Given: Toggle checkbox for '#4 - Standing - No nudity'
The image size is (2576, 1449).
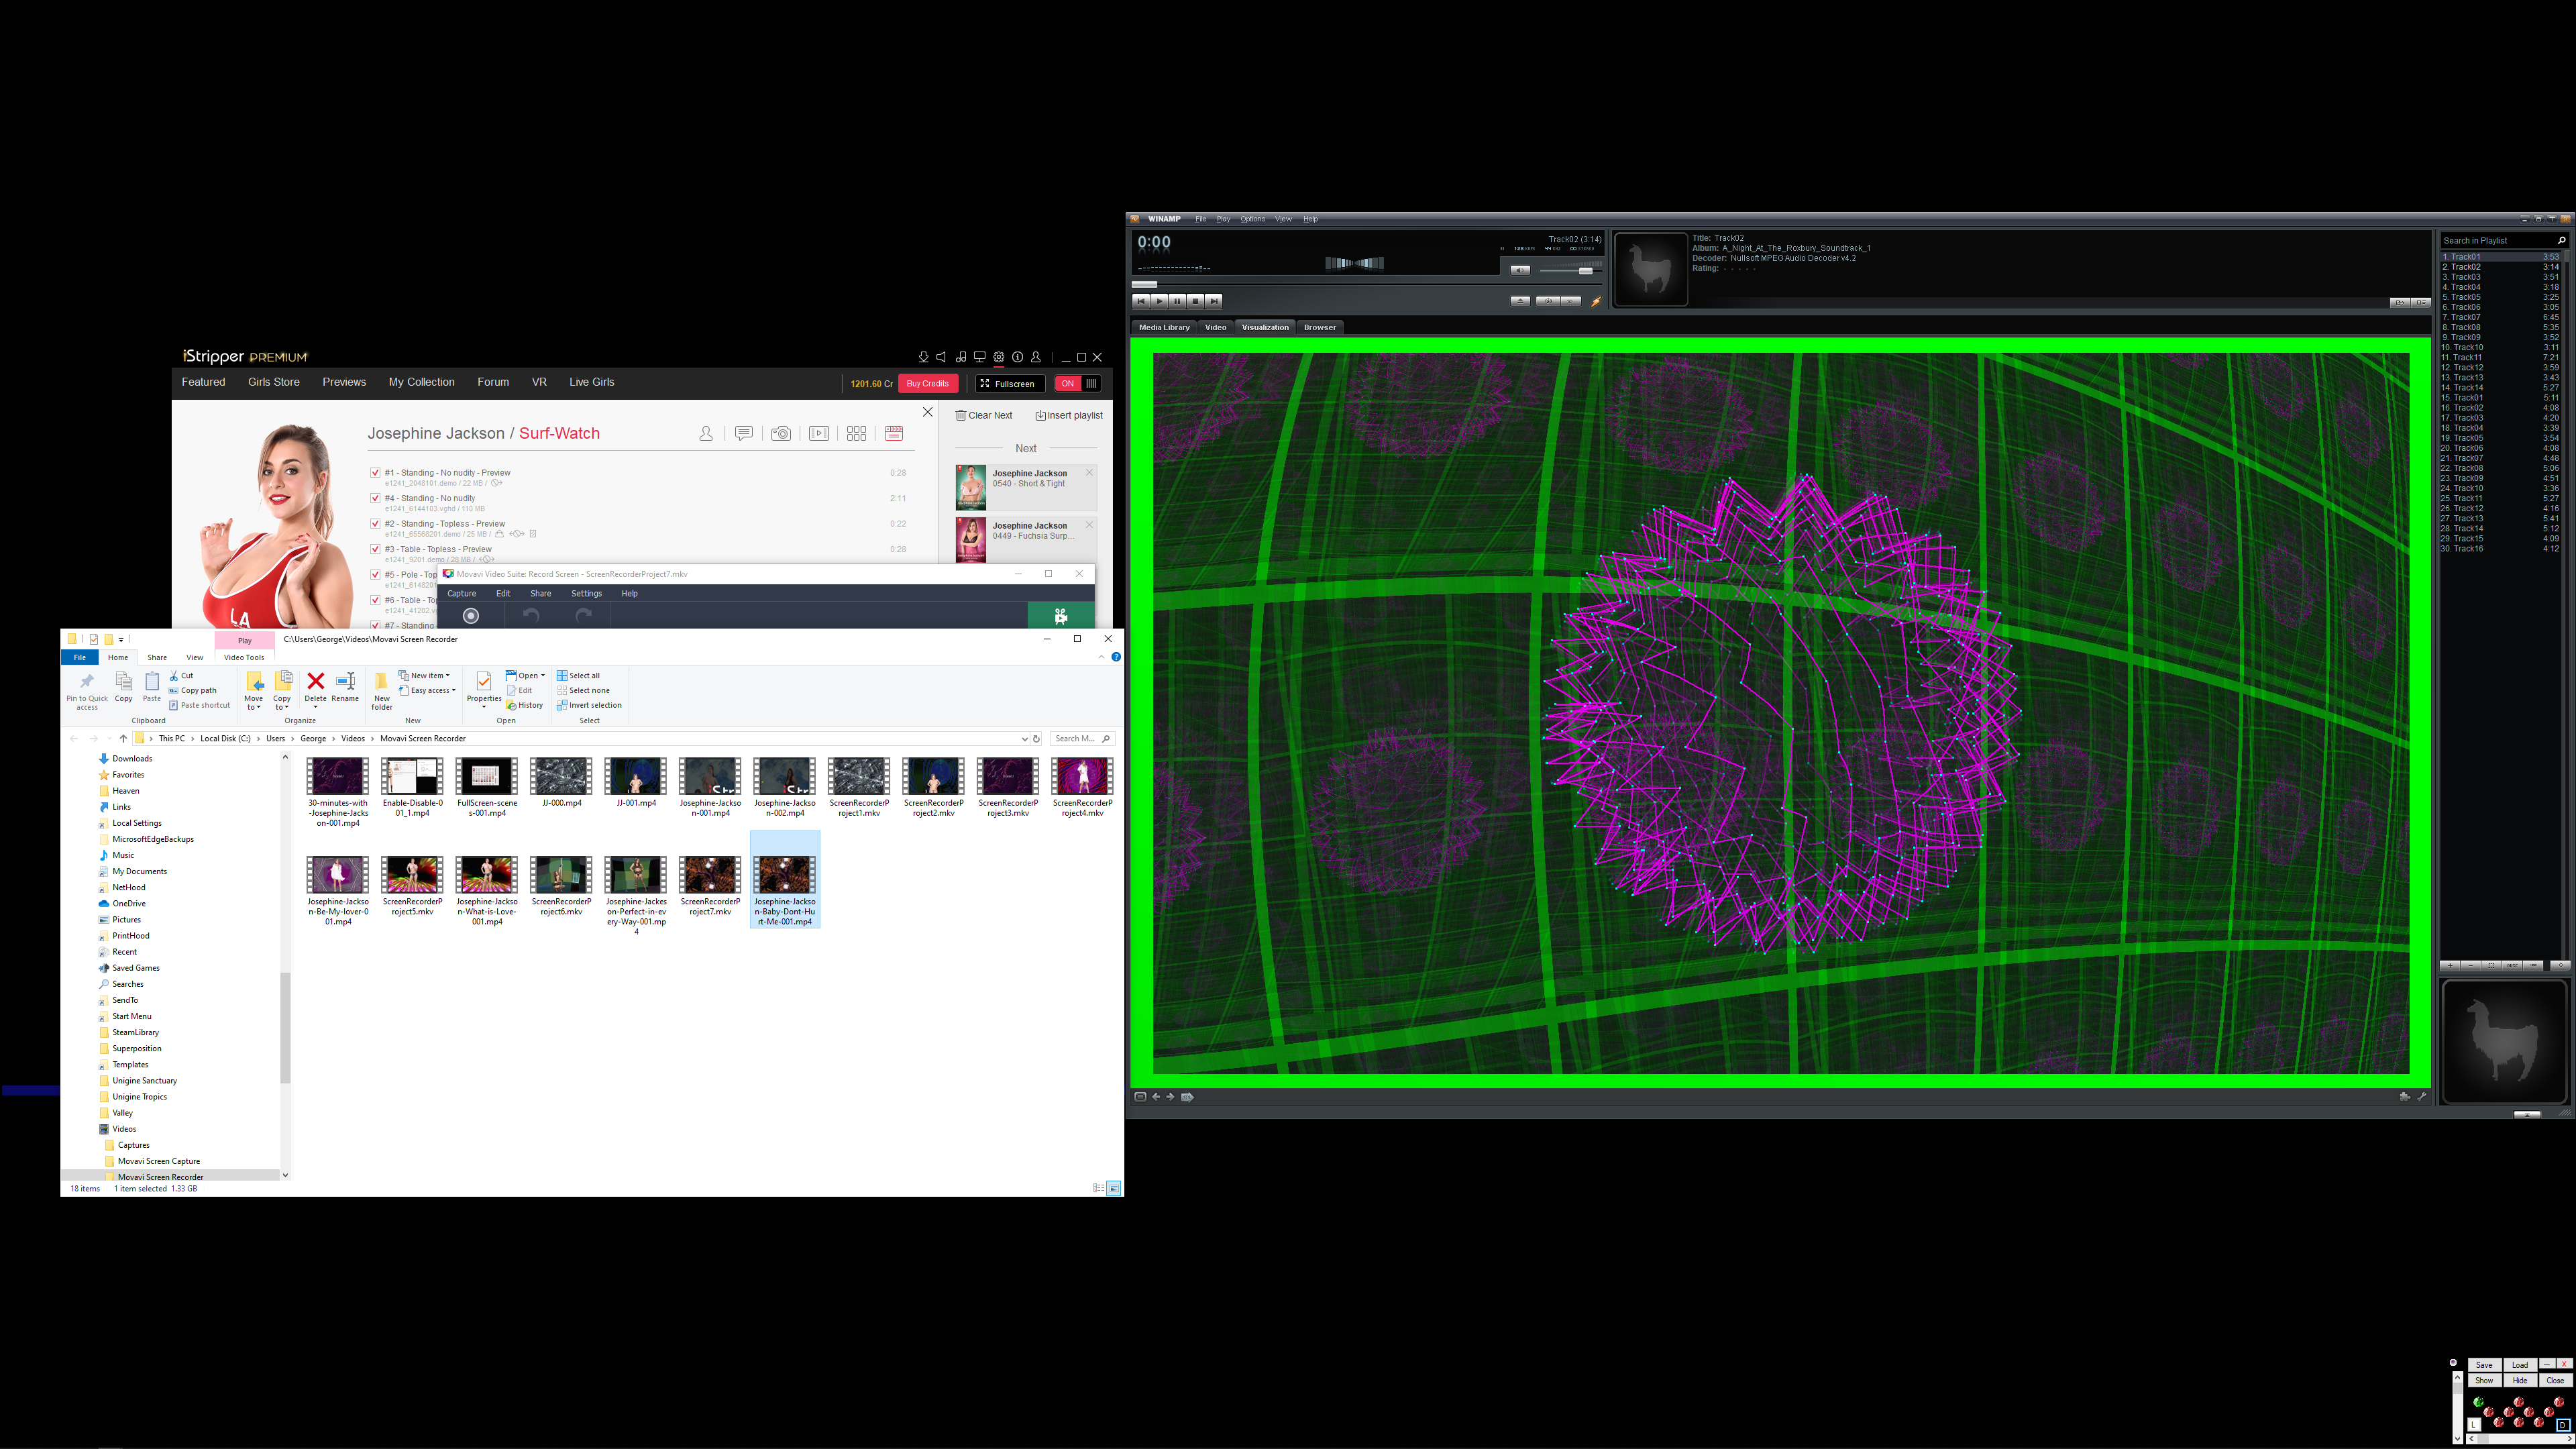Looking at the screenshot, I should click(x=375, y=498).
